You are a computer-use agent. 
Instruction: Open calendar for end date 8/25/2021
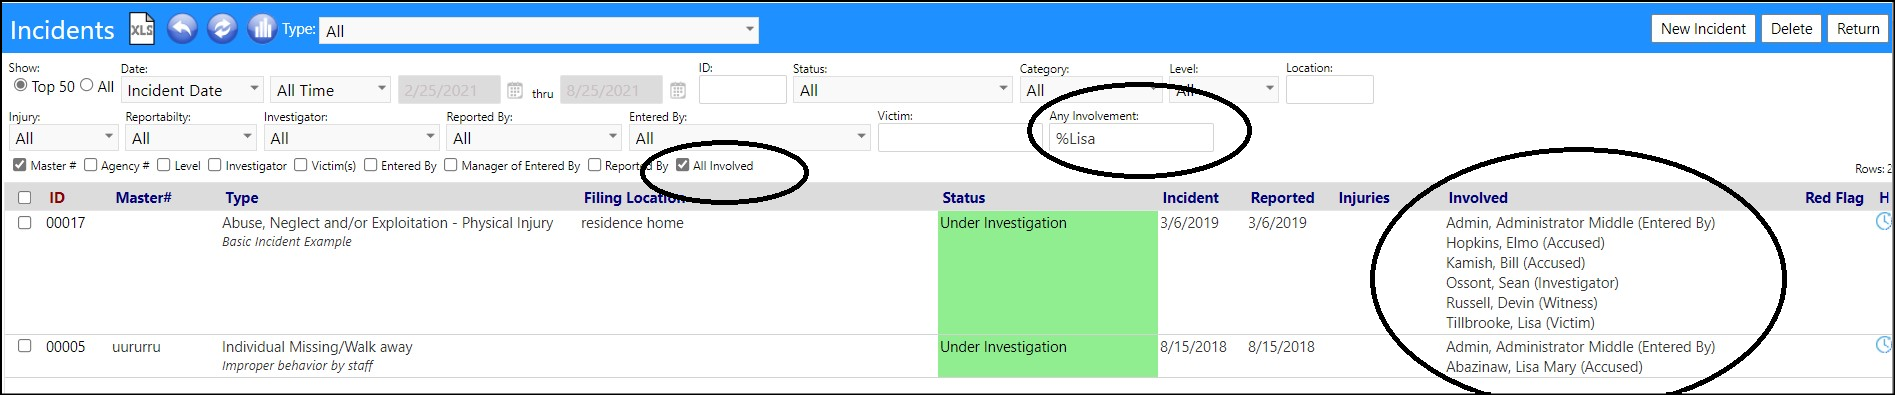click(677, 90)
